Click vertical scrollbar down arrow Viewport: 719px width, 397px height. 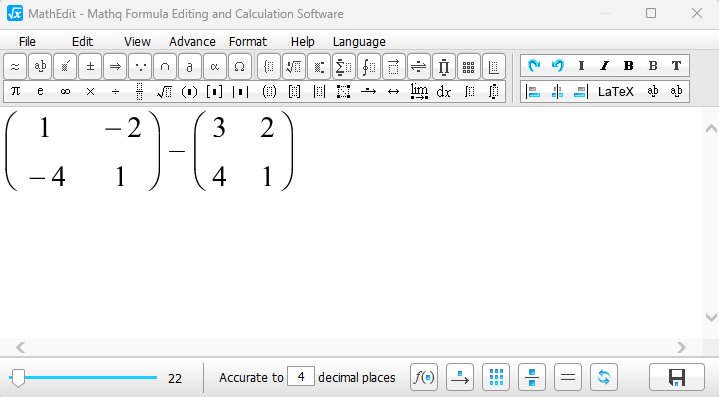711,317
